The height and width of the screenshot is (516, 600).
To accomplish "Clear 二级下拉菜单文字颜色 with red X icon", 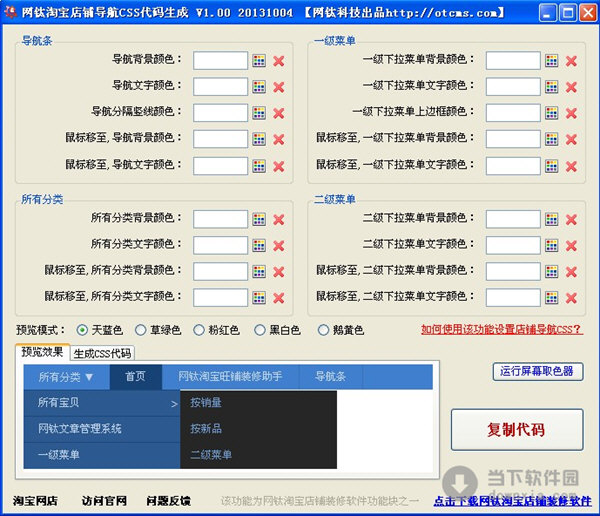I will click(x=571, y=245).
